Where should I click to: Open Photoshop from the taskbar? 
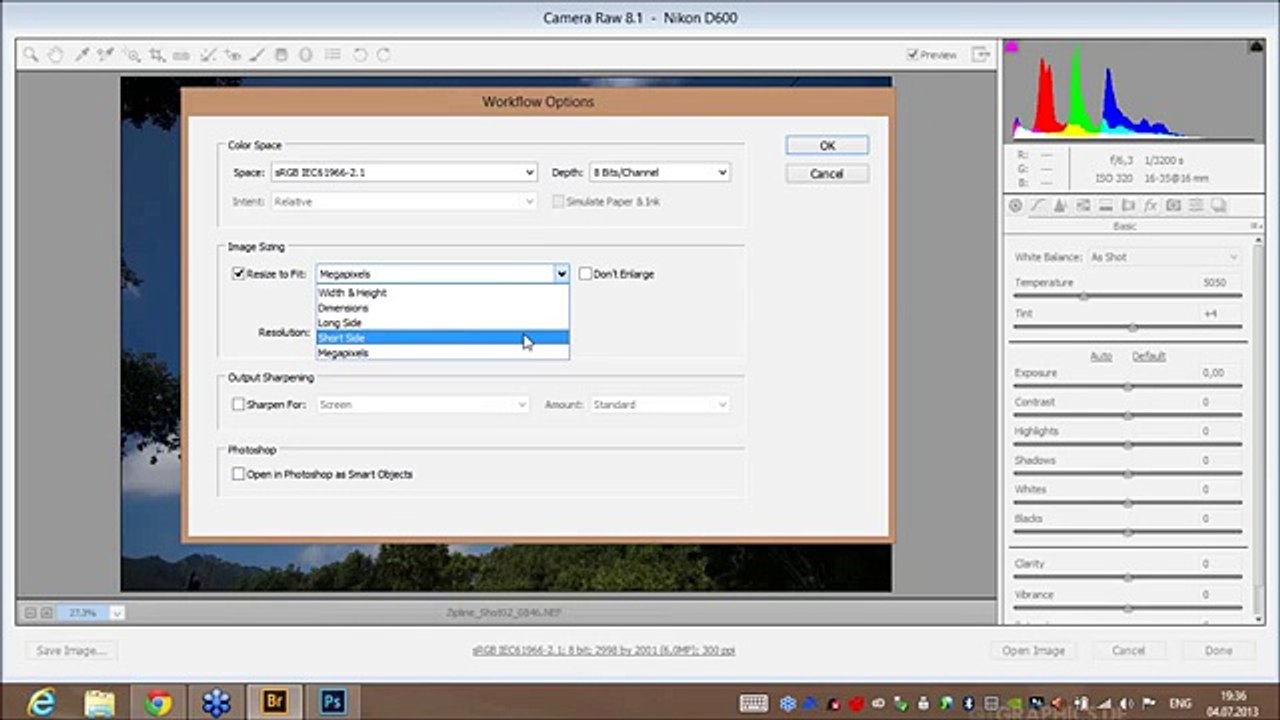332,702
